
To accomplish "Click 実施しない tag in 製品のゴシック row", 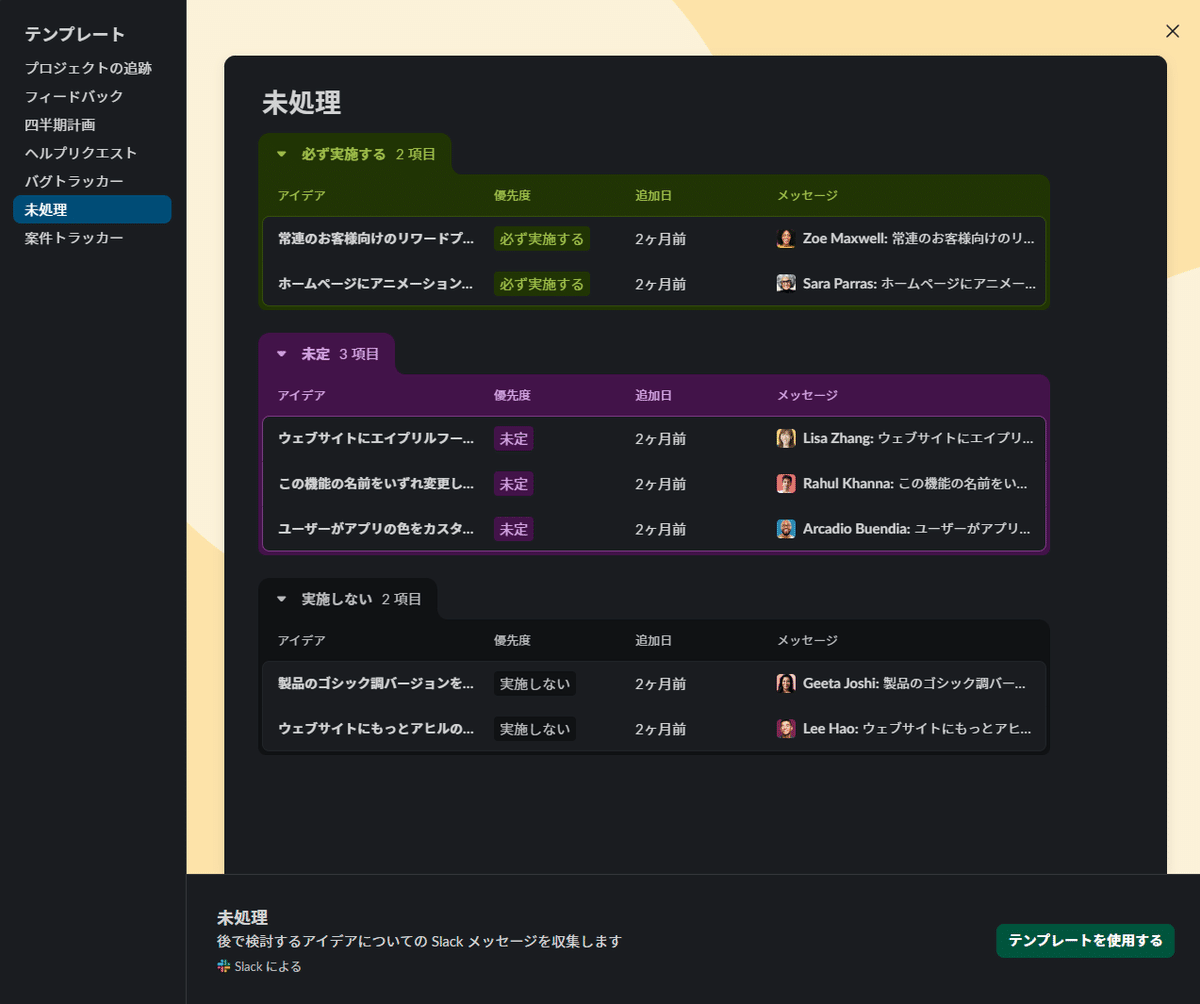I will click(534, 684).
